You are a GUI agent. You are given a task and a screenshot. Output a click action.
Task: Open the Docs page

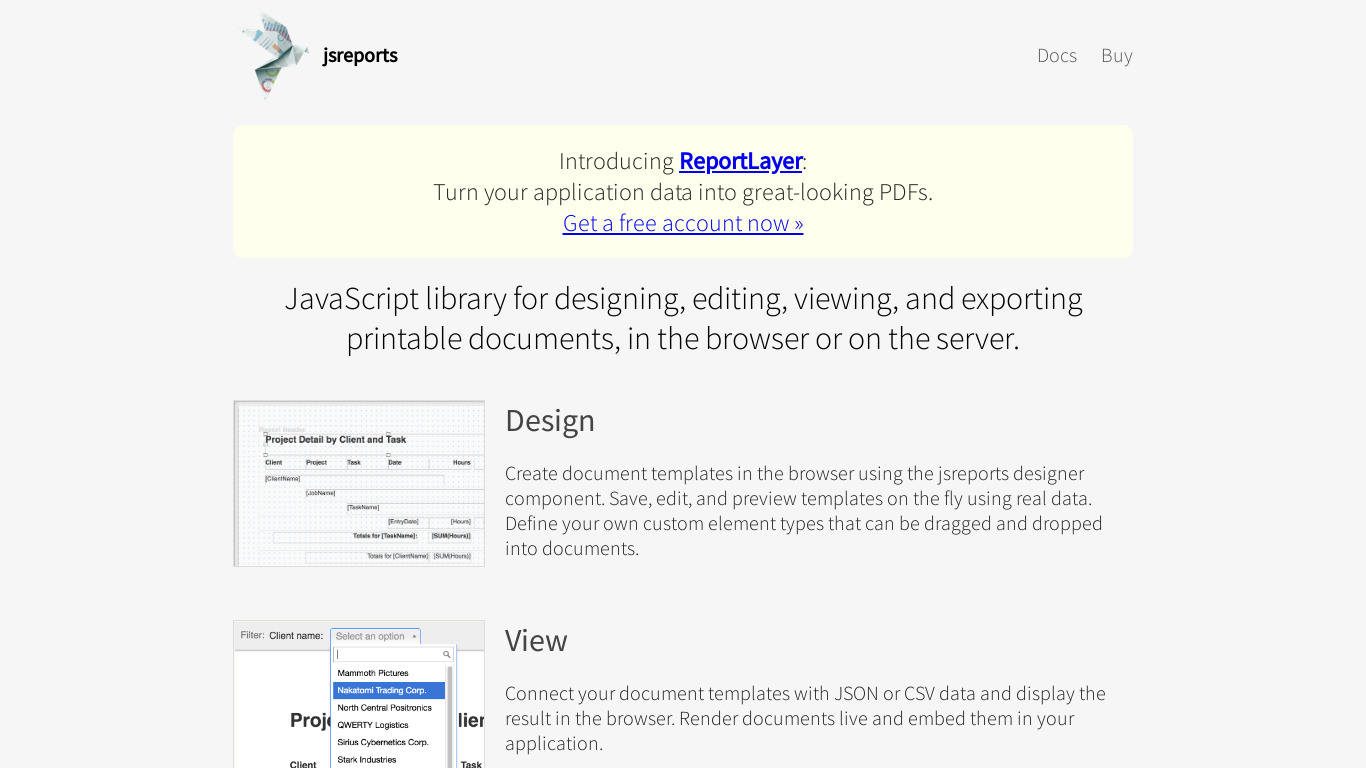1057,56
